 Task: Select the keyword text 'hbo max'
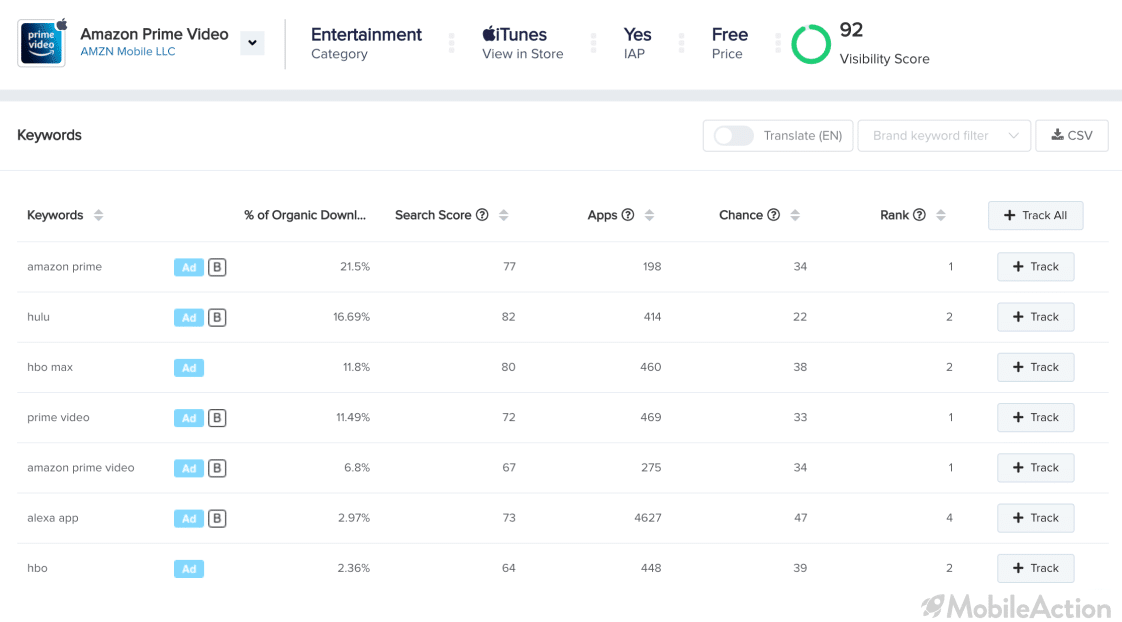tap(50, 367)
